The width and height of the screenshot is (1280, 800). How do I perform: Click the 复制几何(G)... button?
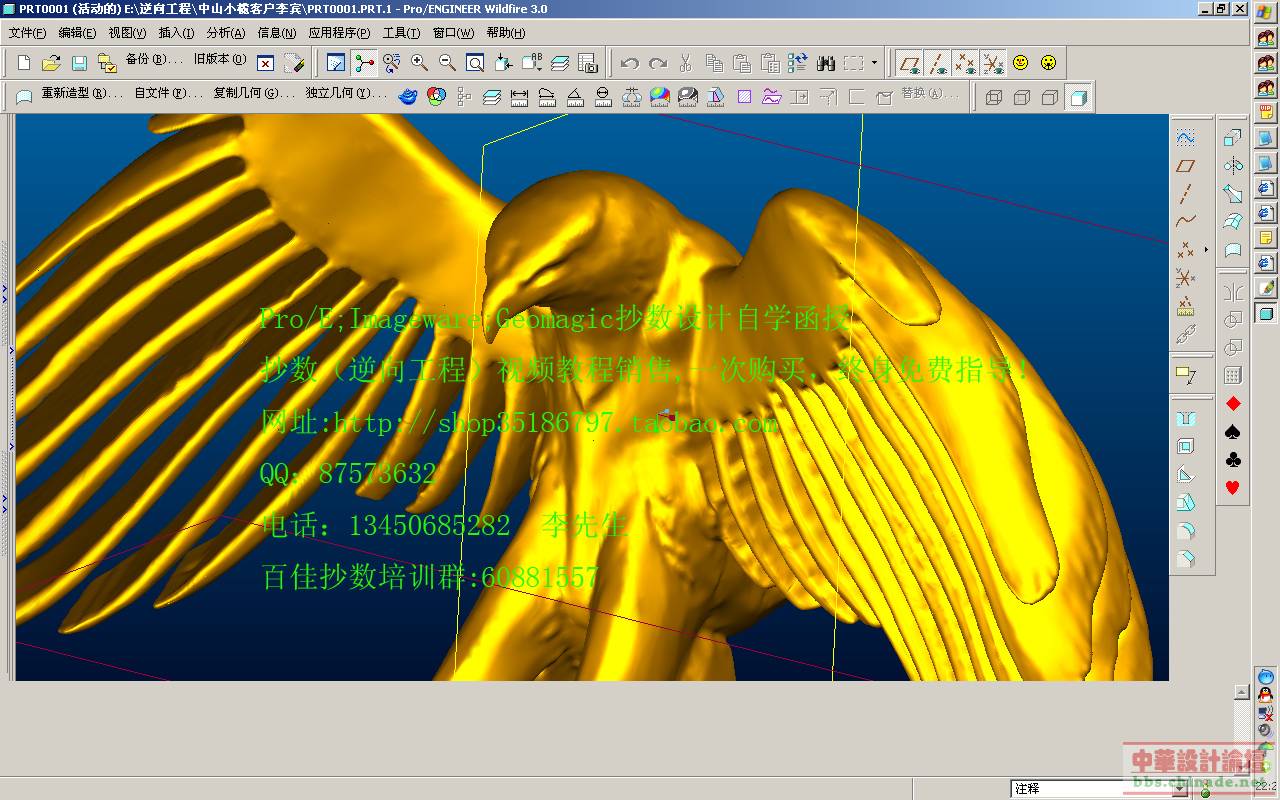pos(253,94)
